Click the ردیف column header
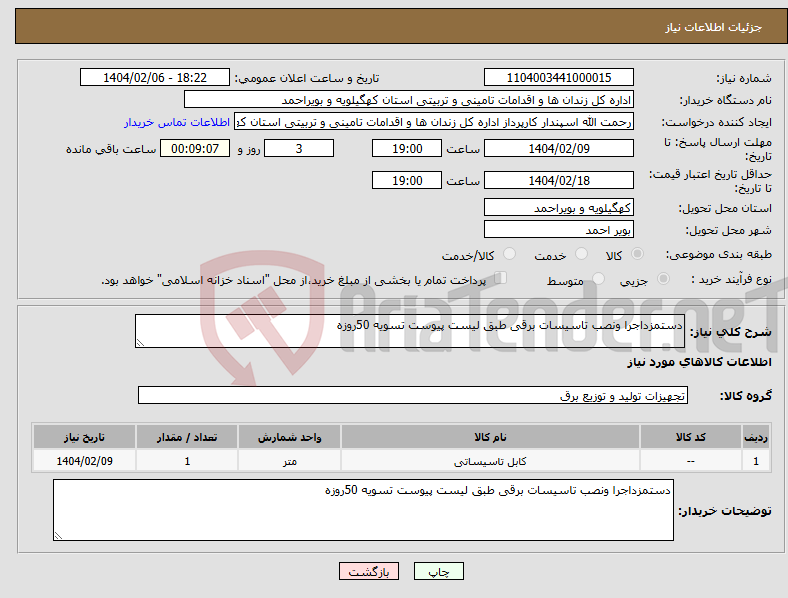The width and height of the screenshot is (788, 598). pos(756,437)
